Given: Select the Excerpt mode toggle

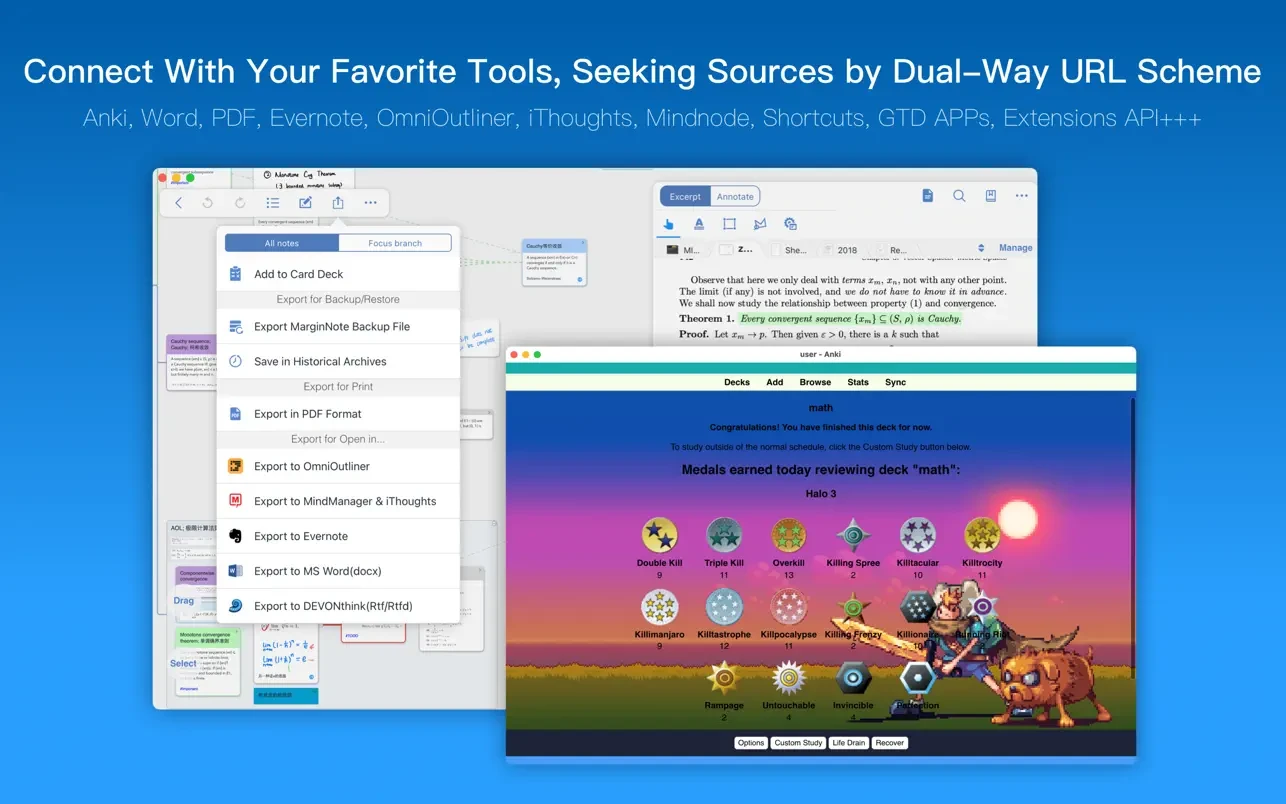Looking at the screenshot, I should tap(685, 196).
